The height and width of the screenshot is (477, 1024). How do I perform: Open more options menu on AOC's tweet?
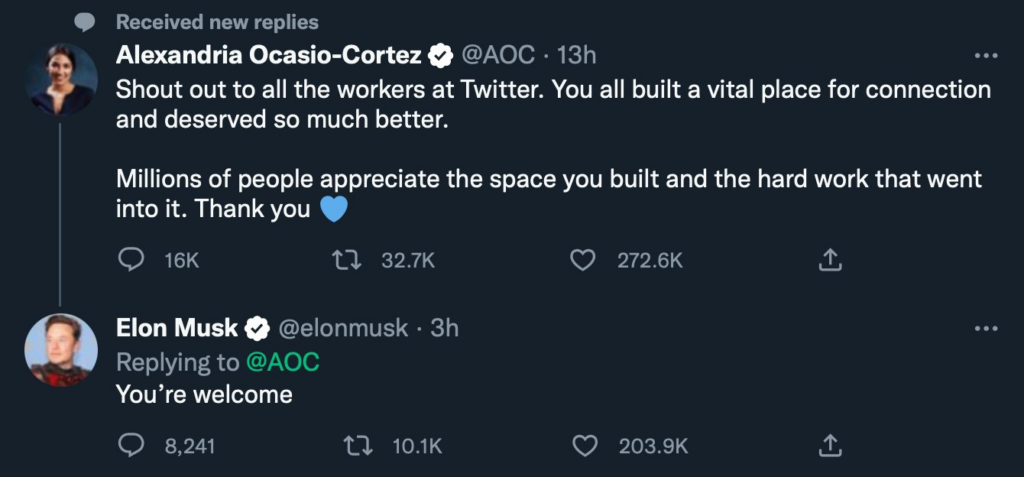coord(985,55)
